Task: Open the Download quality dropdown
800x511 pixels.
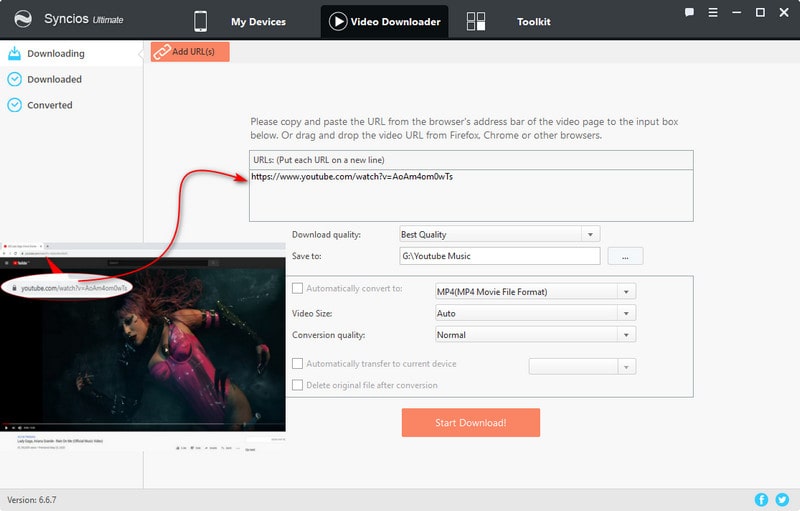Action: tap(499, 235)
